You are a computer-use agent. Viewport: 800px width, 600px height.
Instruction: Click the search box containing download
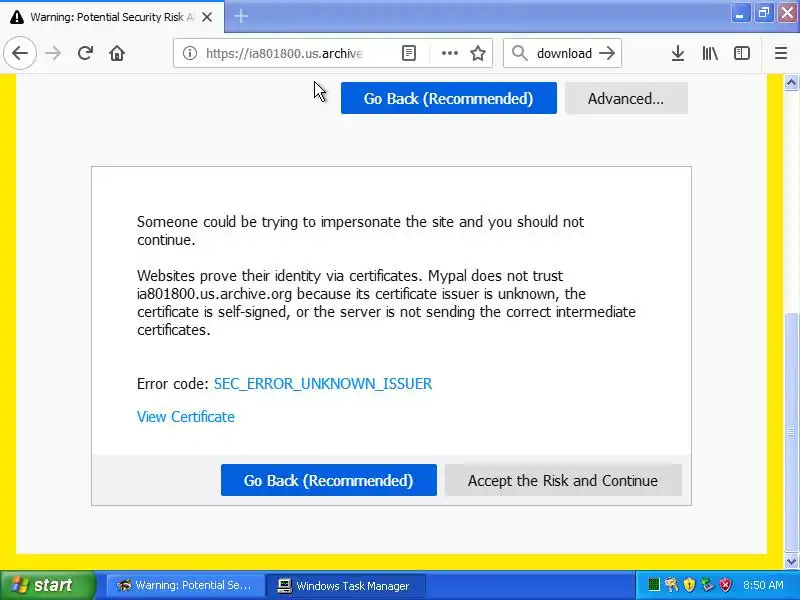click(563, 53)
